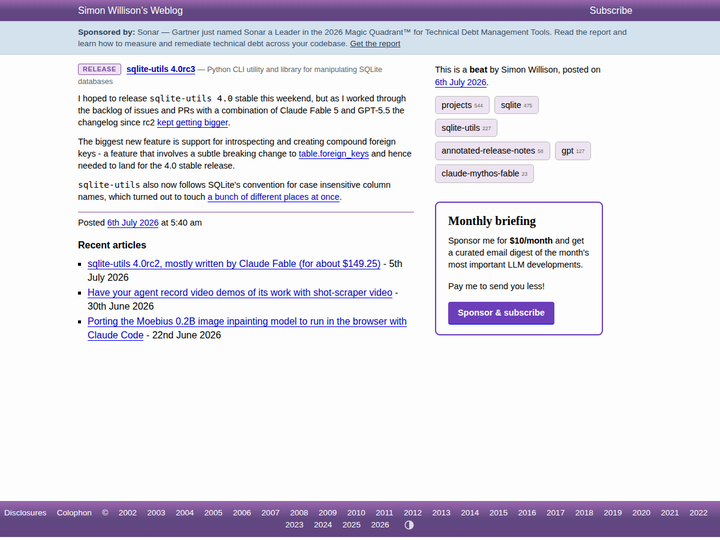This screenshot has height=540, width=720.
Task: Go to the 2025 archive
Action: click(x=351, y=525)
